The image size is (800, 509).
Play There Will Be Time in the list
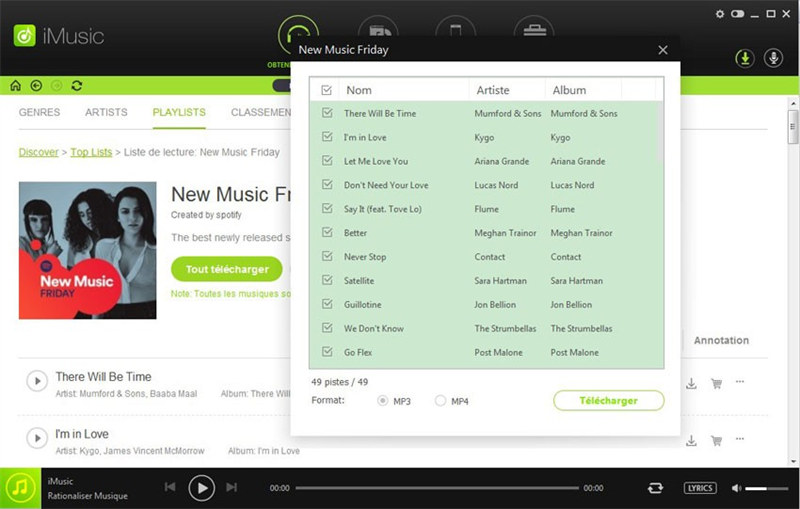[37, 381]
